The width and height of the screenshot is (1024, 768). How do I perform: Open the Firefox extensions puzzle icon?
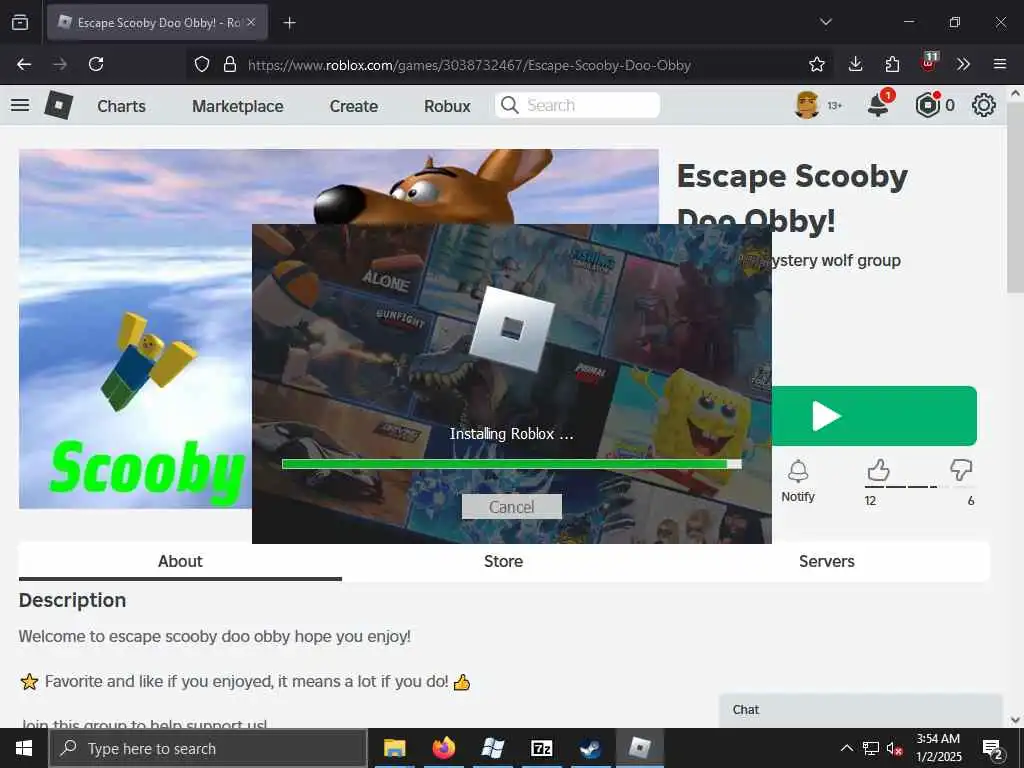click(892, 64)
